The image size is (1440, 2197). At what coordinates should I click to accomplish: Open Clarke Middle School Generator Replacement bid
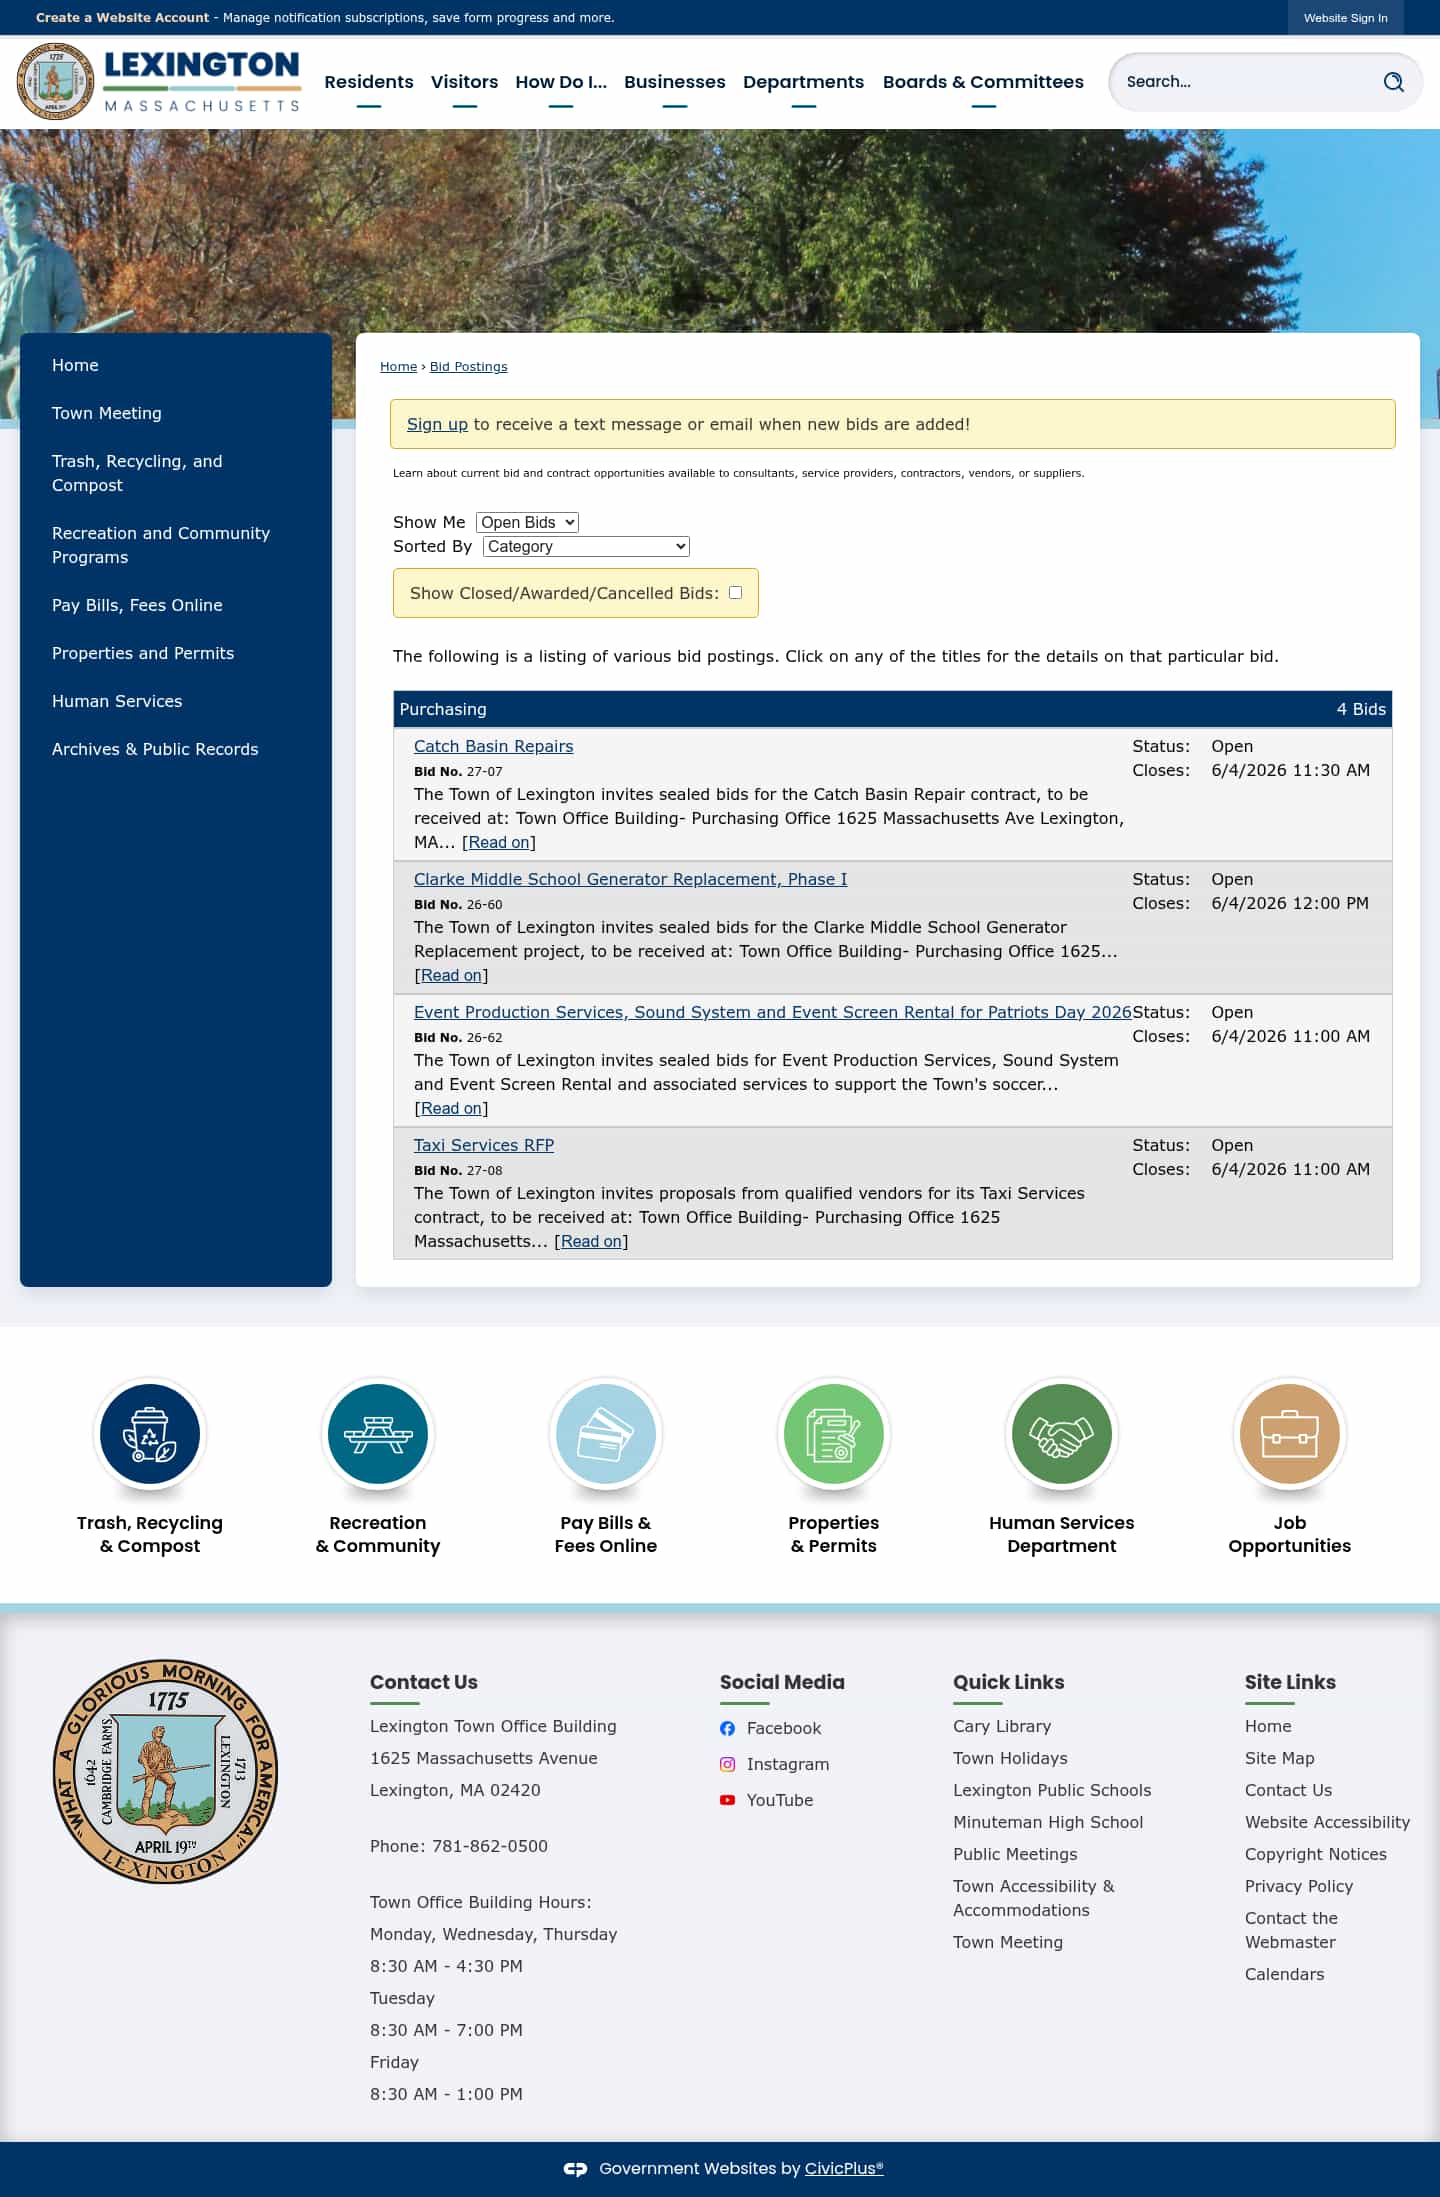coord(630,879)
